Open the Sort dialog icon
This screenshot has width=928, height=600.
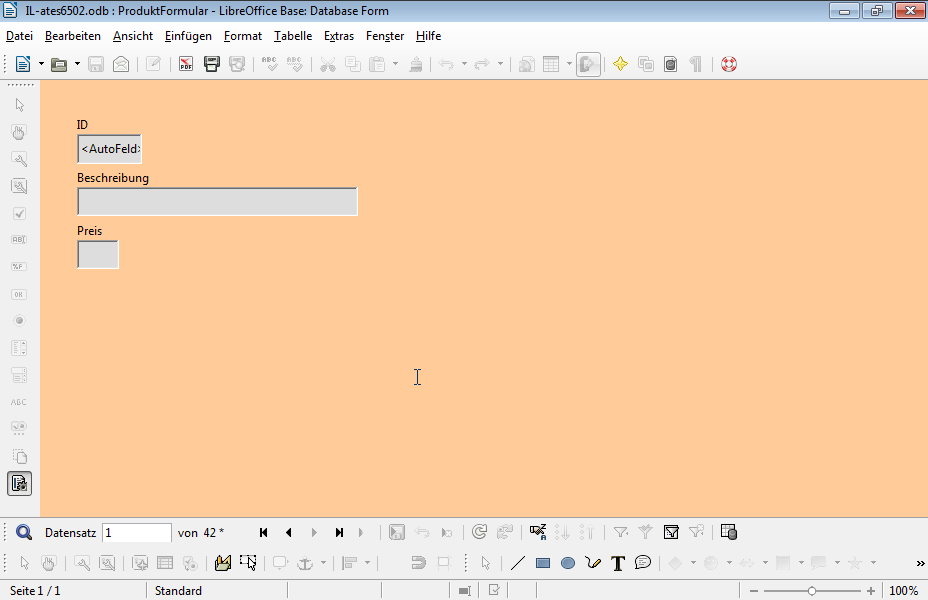tap(538, 533)
